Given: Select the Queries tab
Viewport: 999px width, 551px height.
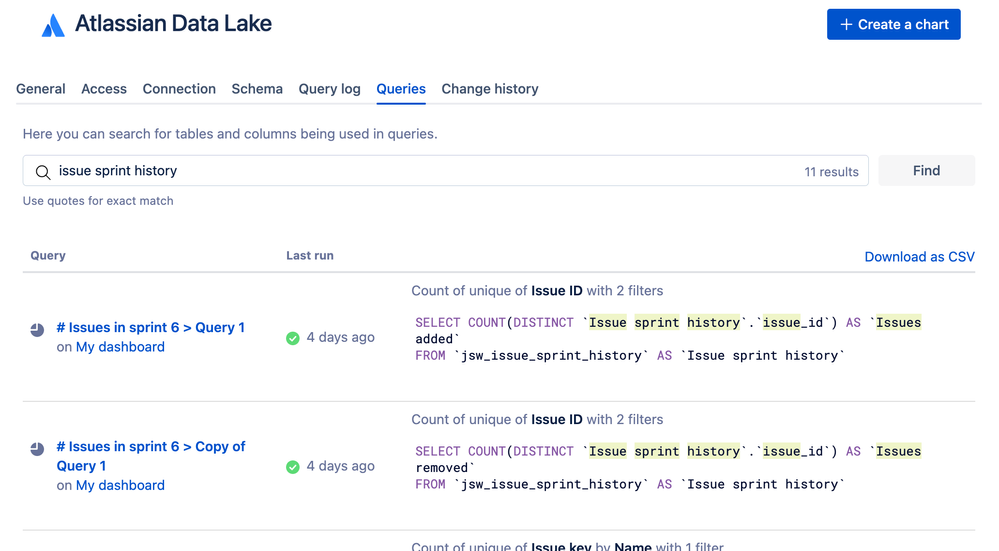Looking at the screenshot, I should click(x=401, y=89).
